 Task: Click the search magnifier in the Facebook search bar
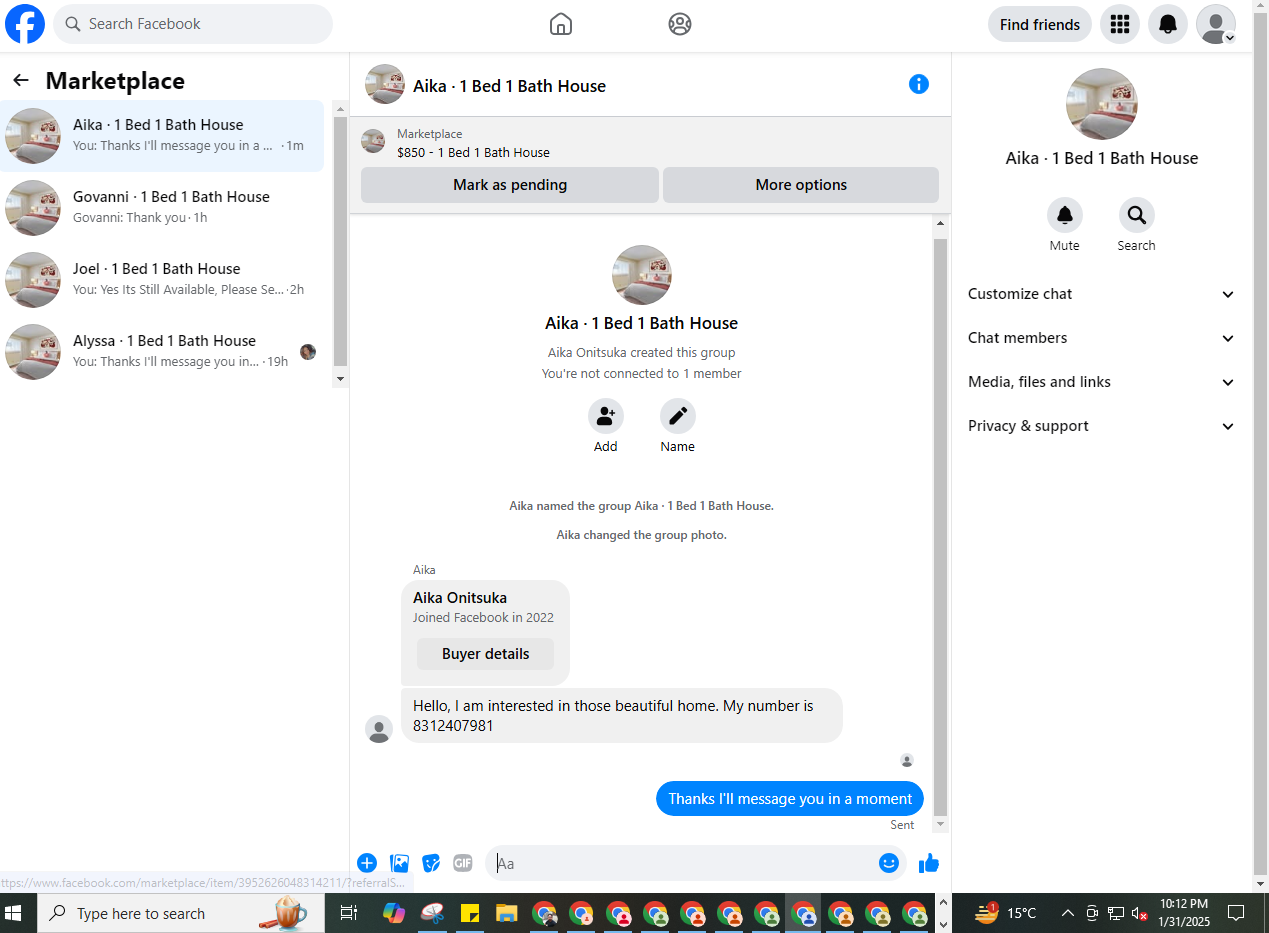(x=73, y=24)
